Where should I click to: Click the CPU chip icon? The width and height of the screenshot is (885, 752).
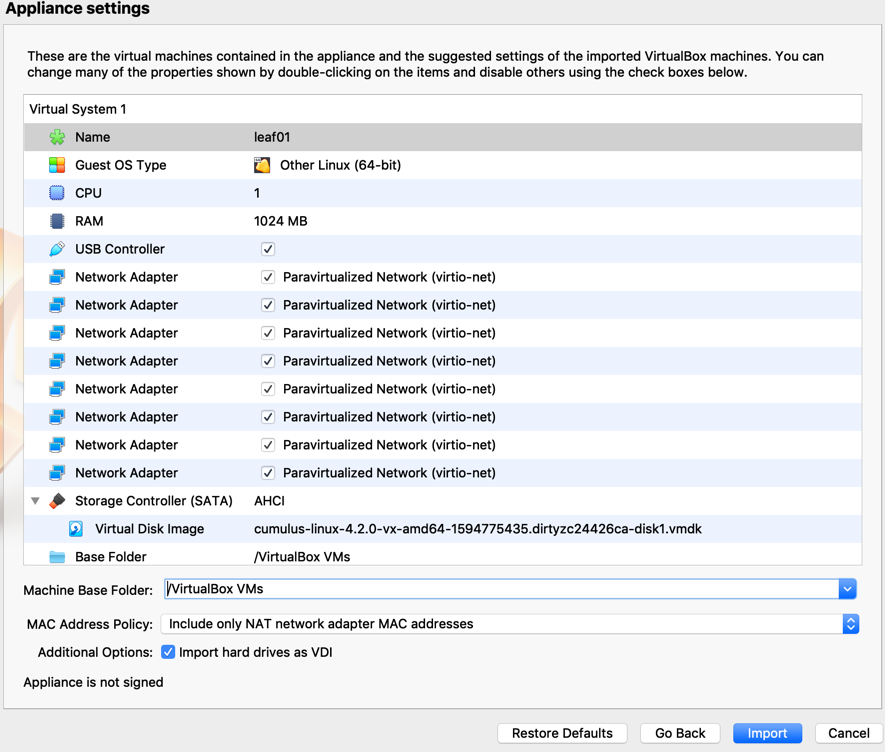(57, 193)
